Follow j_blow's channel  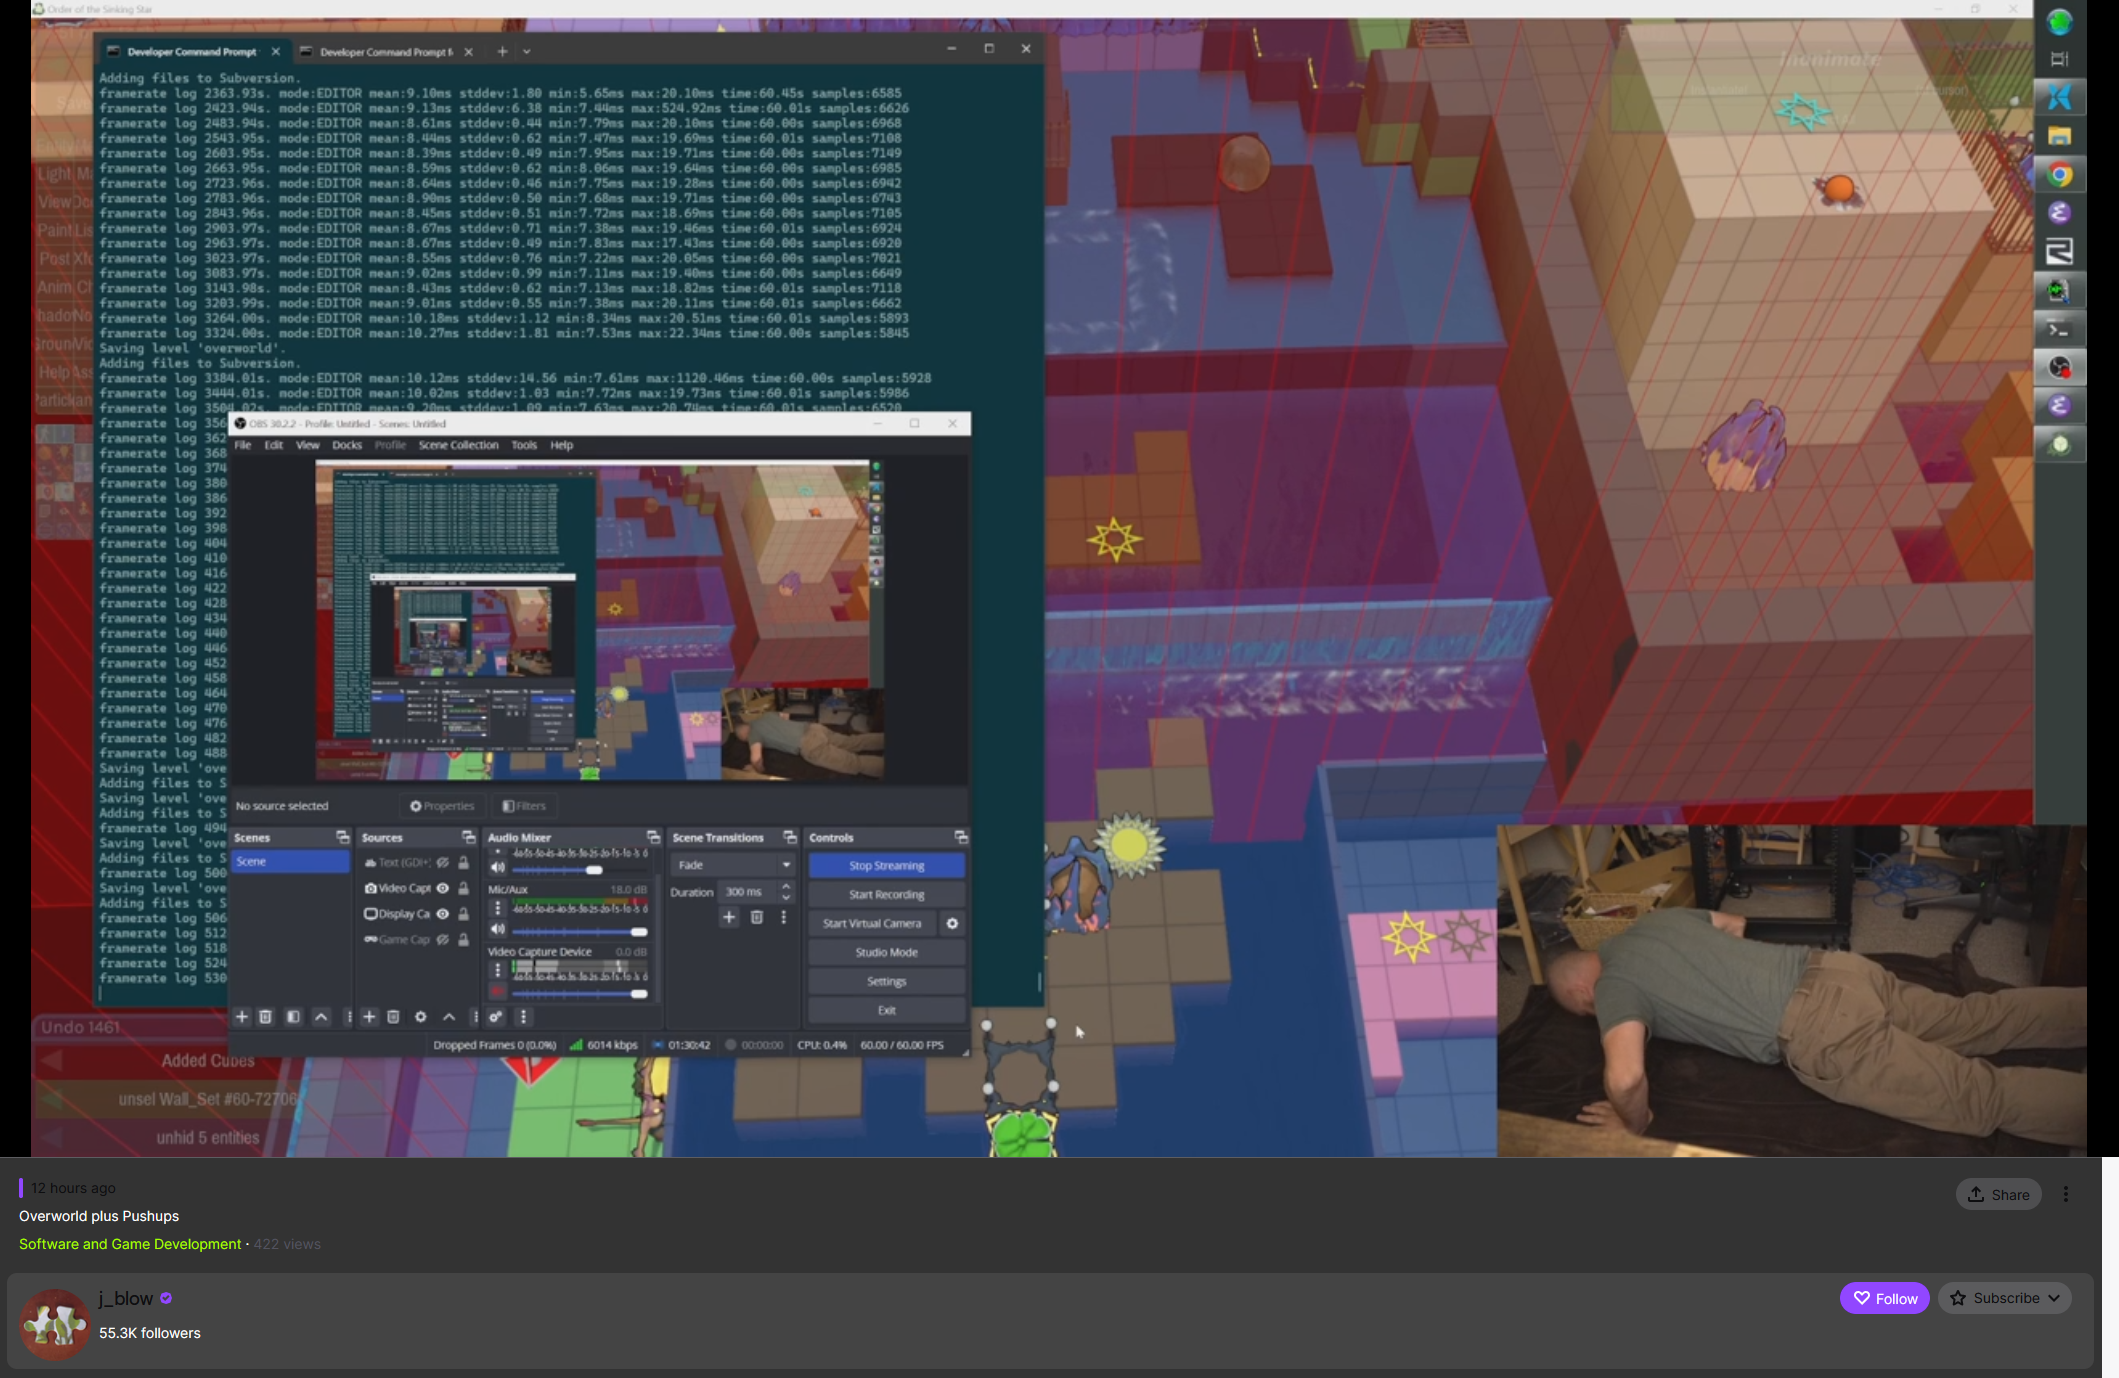(1884, 1298)
